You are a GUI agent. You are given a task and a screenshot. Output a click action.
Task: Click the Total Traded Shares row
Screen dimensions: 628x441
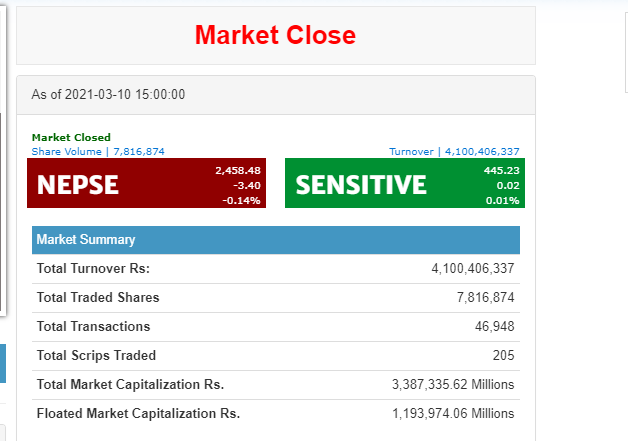click(276, 298)
